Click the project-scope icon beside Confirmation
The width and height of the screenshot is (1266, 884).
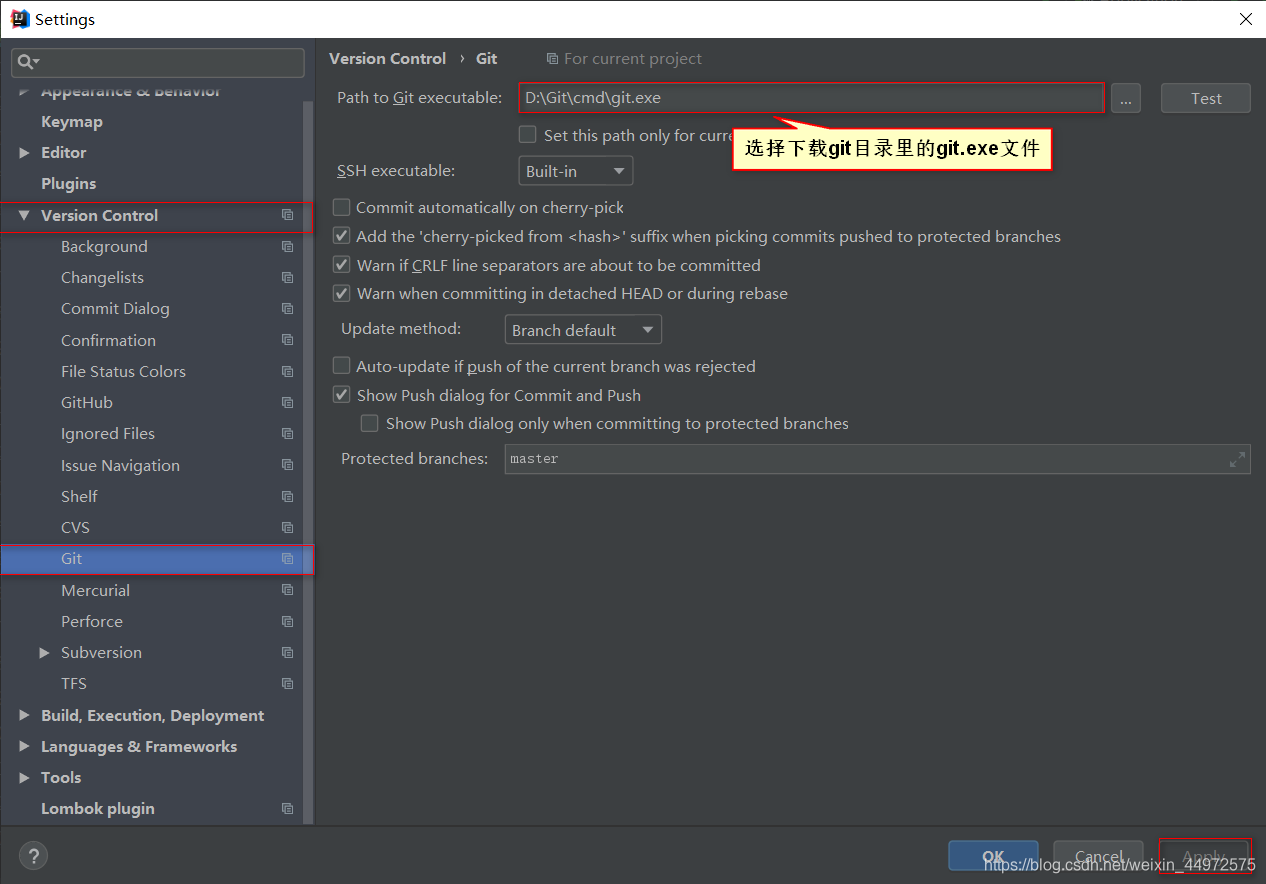tap(288, 340)
